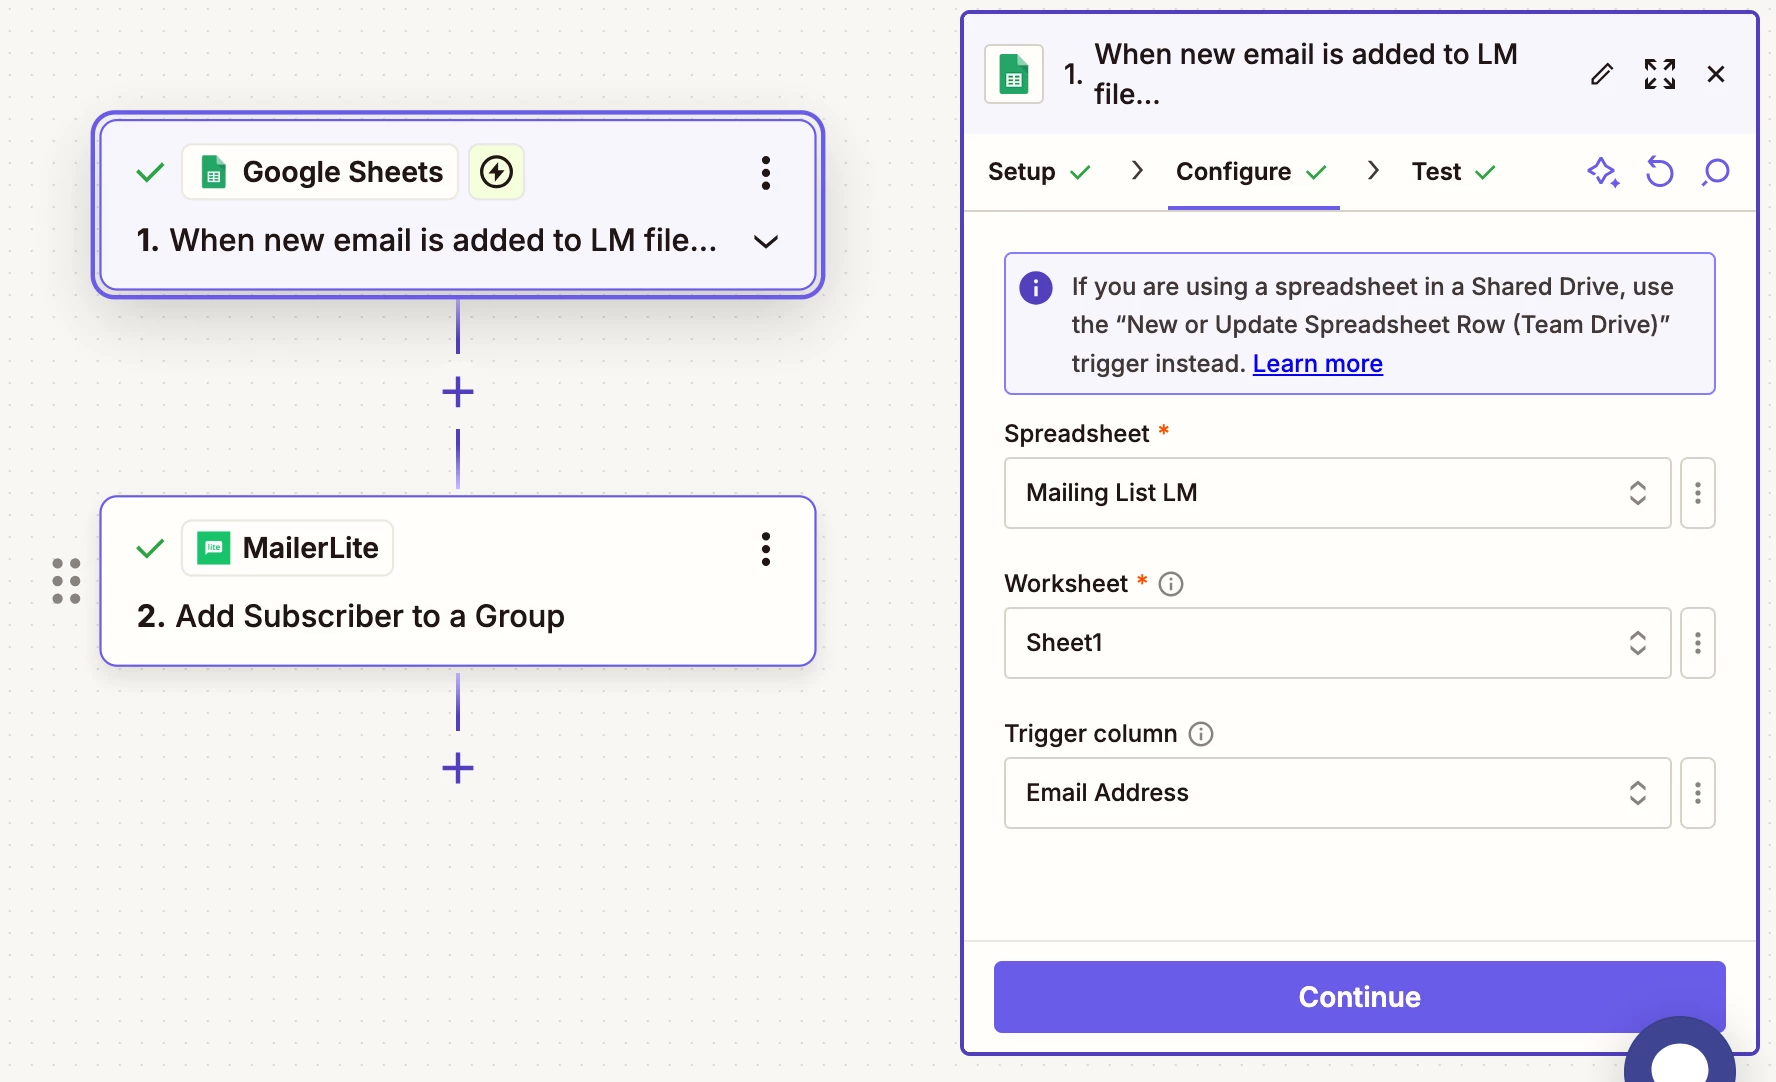Viewport: 1776px width, 1082px height.
Task: Click the Continue button
Action: (x=1359, y=997)
